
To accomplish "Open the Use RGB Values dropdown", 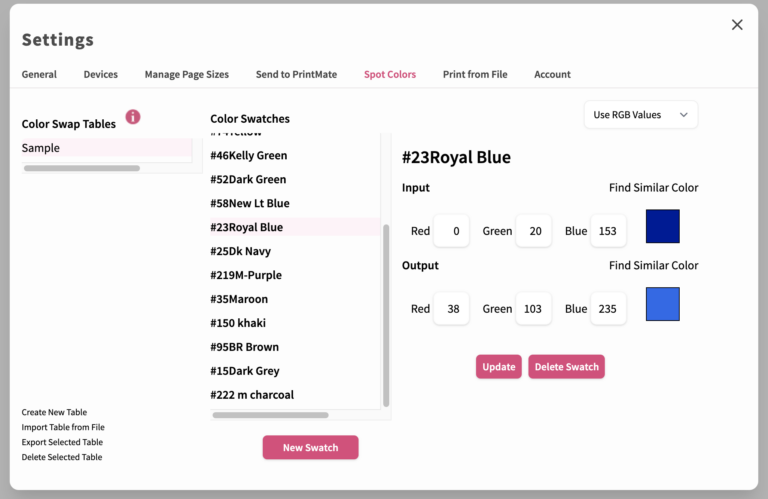I will pos(641,115).
